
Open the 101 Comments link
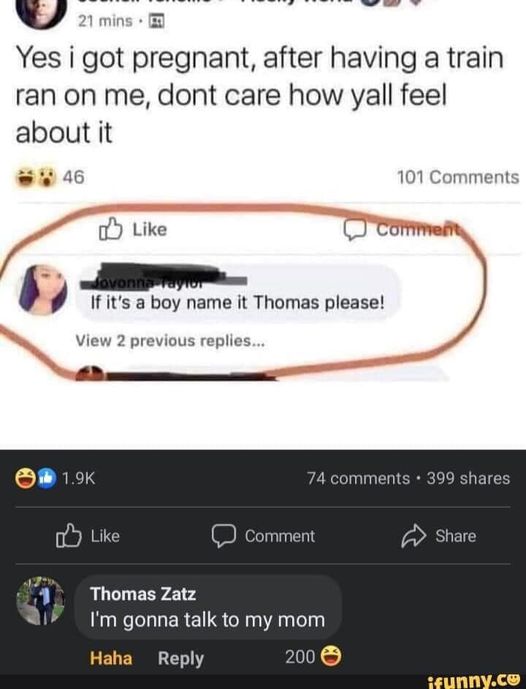click(x=458, y=178)
